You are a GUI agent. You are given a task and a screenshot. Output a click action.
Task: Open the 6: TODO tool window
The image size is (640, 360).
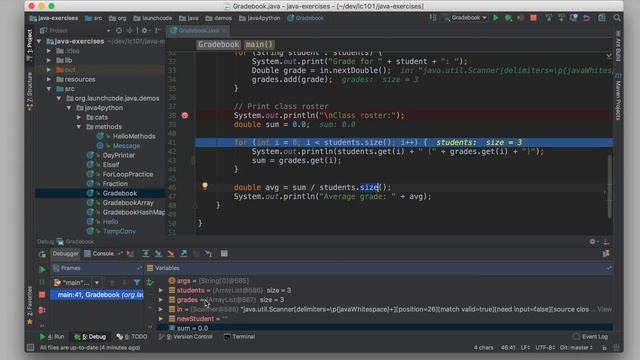point(132,337)
